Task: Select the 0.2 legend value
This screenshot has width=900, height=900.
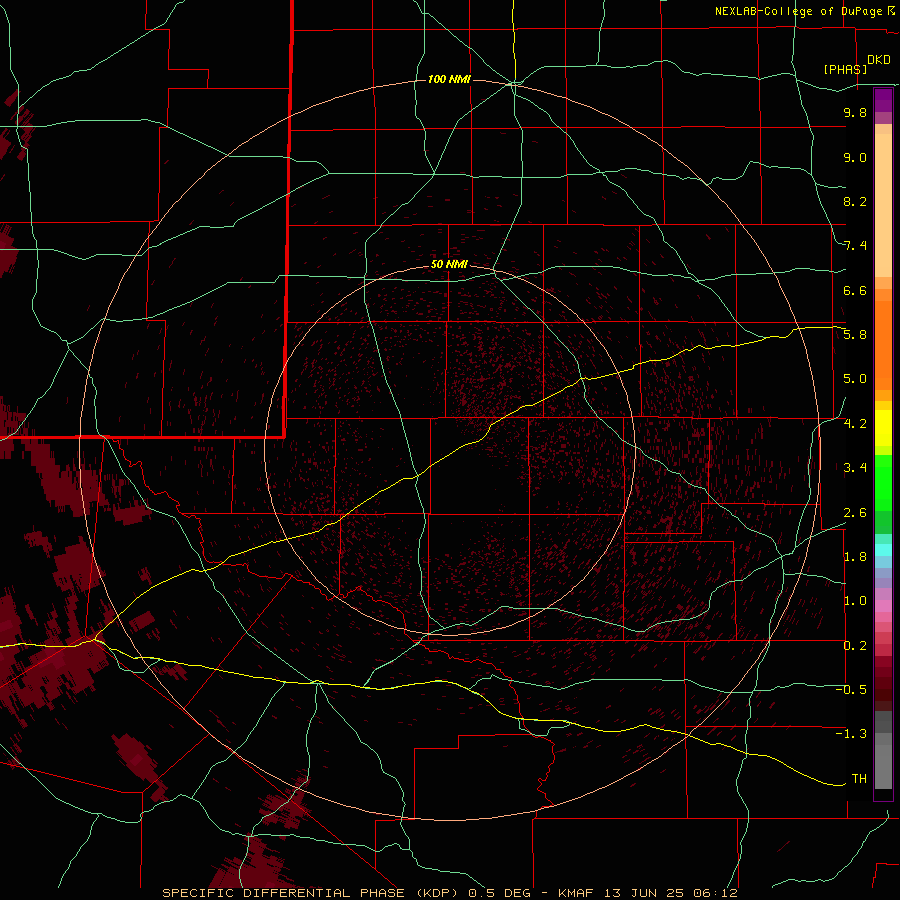Action: point(855,646)
